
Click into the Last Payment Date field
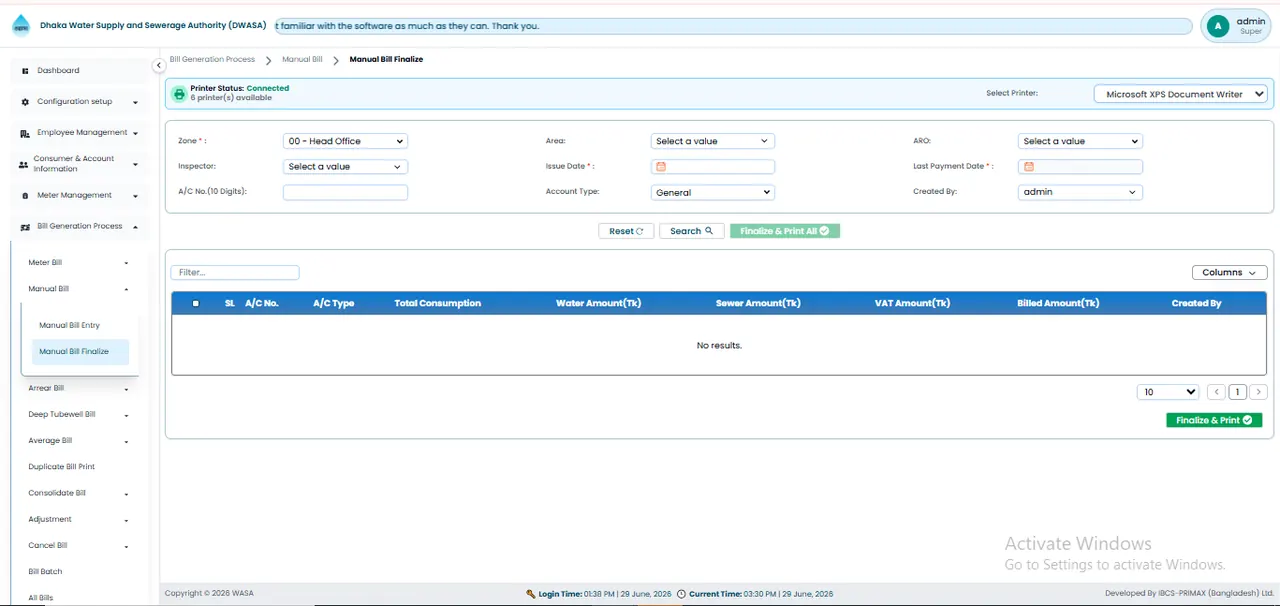[1080, 167]
